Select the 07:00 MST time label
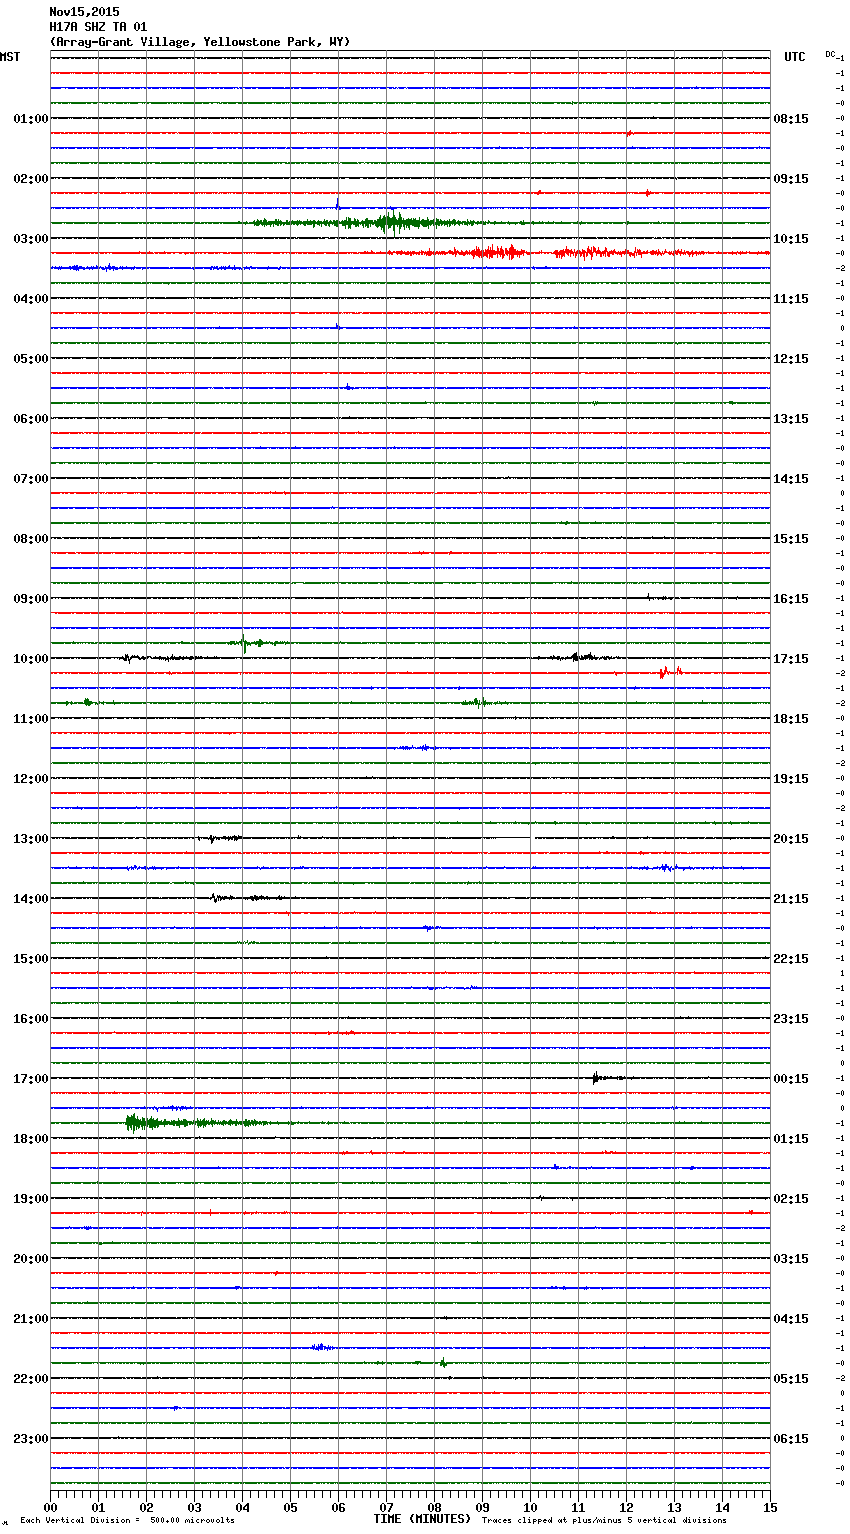The width and height of the screenshot is (850, 1534). pyautogui.click(x=31, y=479)
